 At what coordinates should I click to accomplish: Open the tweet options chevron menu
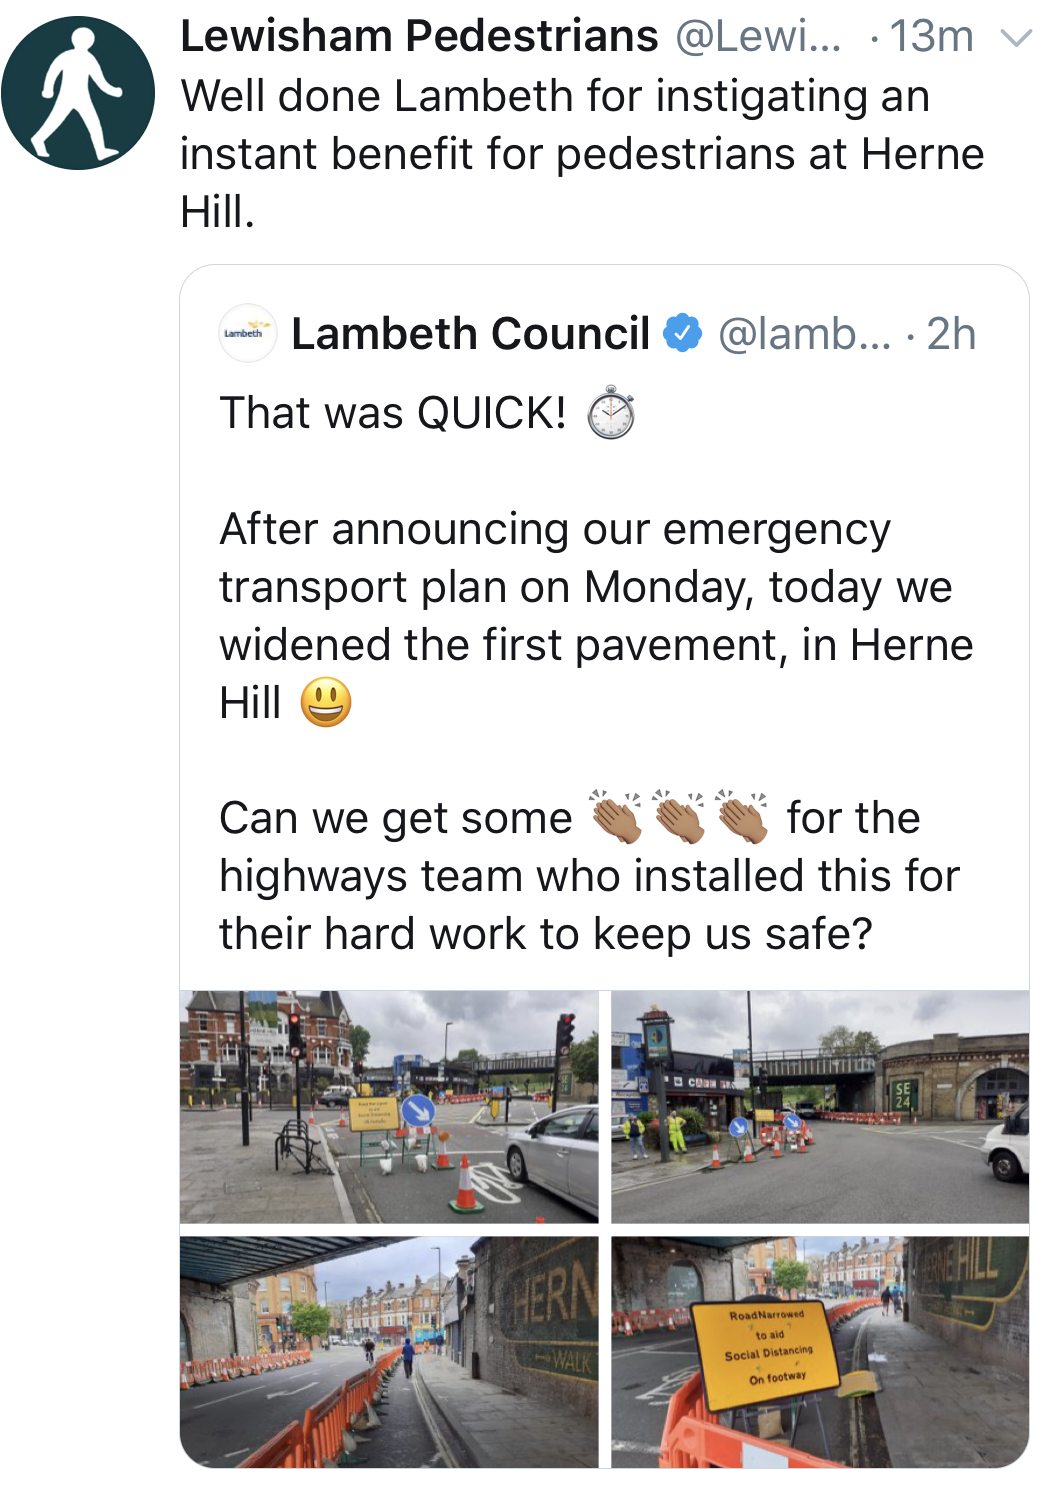[x=1015, y=39]
